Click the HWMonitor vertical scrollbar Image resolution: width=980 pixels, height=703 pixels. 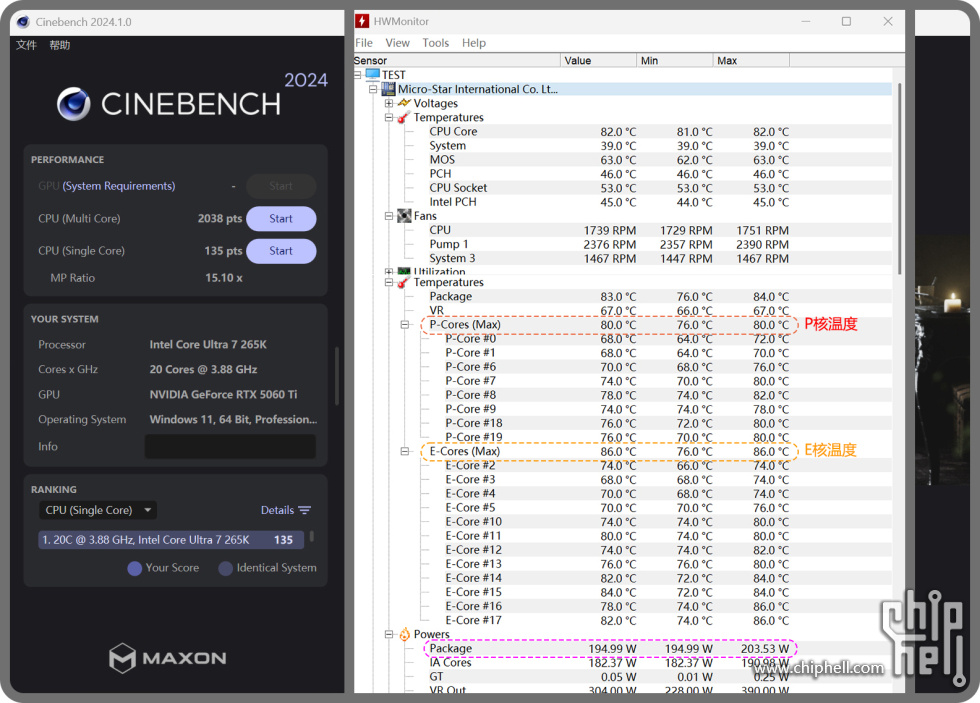(x=899, y=178)
